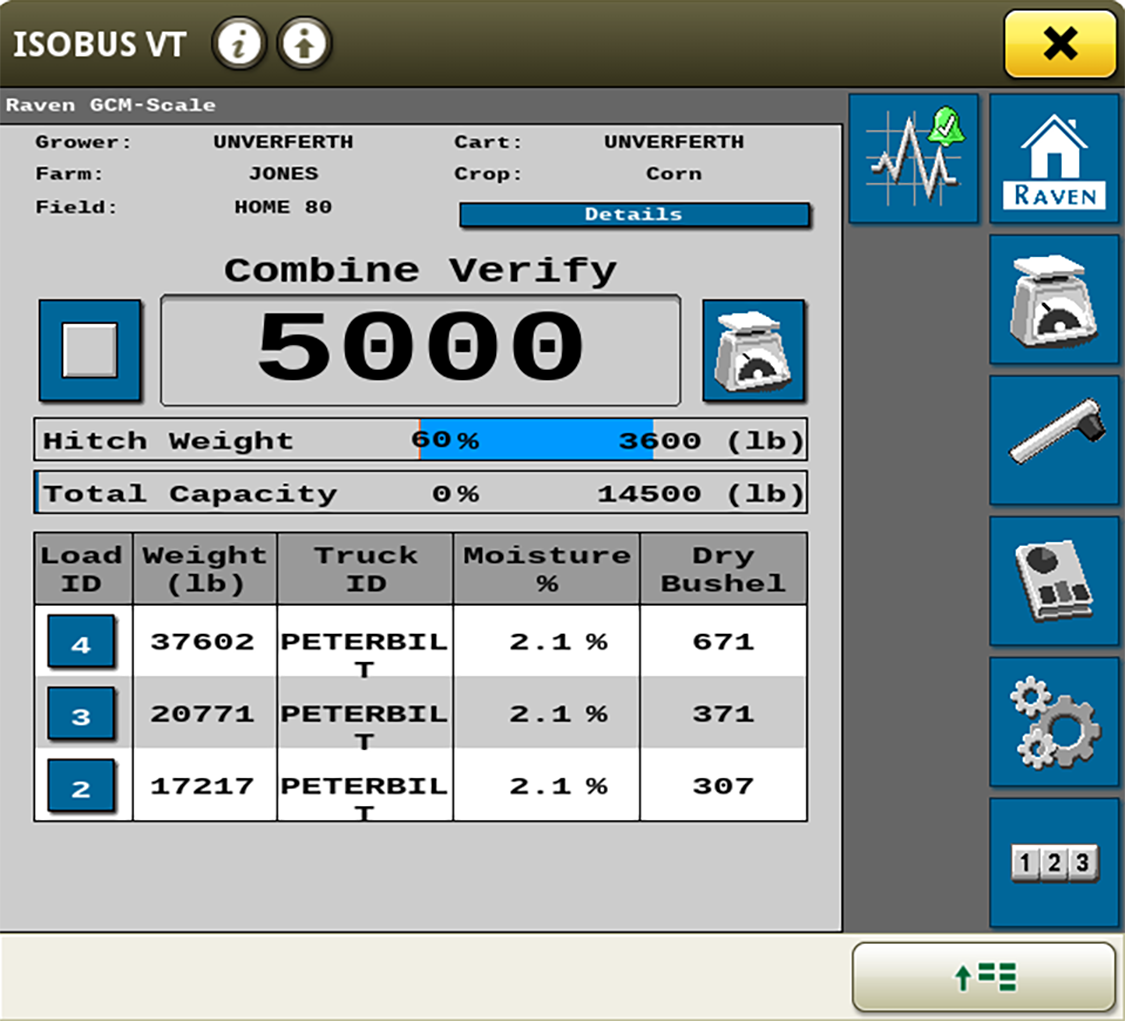
Task: Click the moisture value for load 3
Action: coord(558,714)
